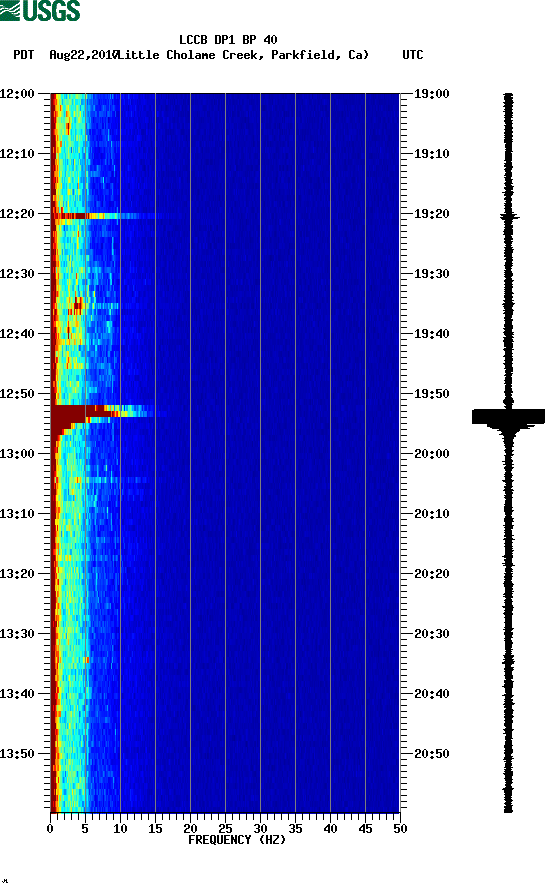Image resolution: width=552 pixels, height=892 pixels.
Task: Click the '10' frequency axis label
Action: (120, 829)
